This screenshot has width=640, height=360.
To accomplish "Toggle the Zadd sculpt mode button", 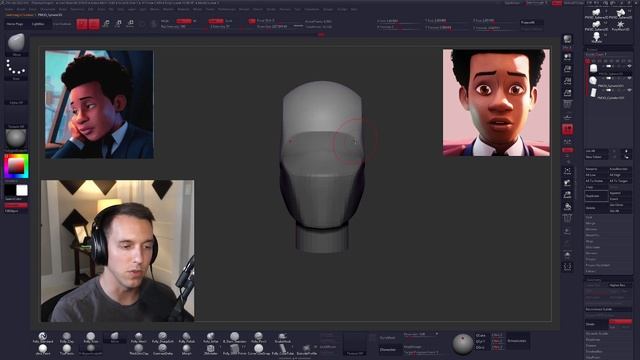I will 216,21.
